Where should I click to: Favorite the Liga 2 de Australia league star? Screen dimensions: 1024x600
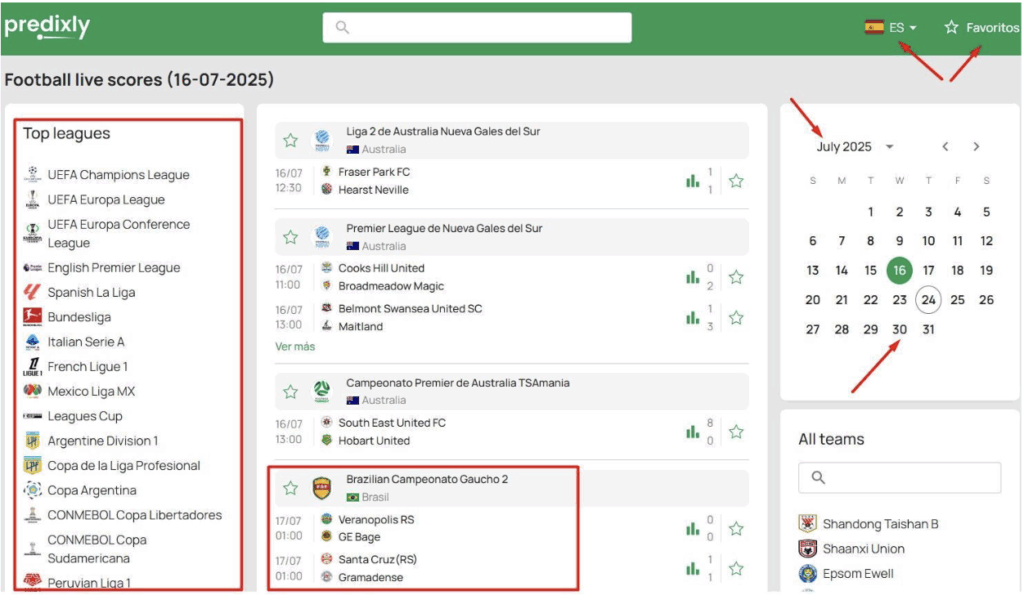pyautogui.click(x=290, y=140)
